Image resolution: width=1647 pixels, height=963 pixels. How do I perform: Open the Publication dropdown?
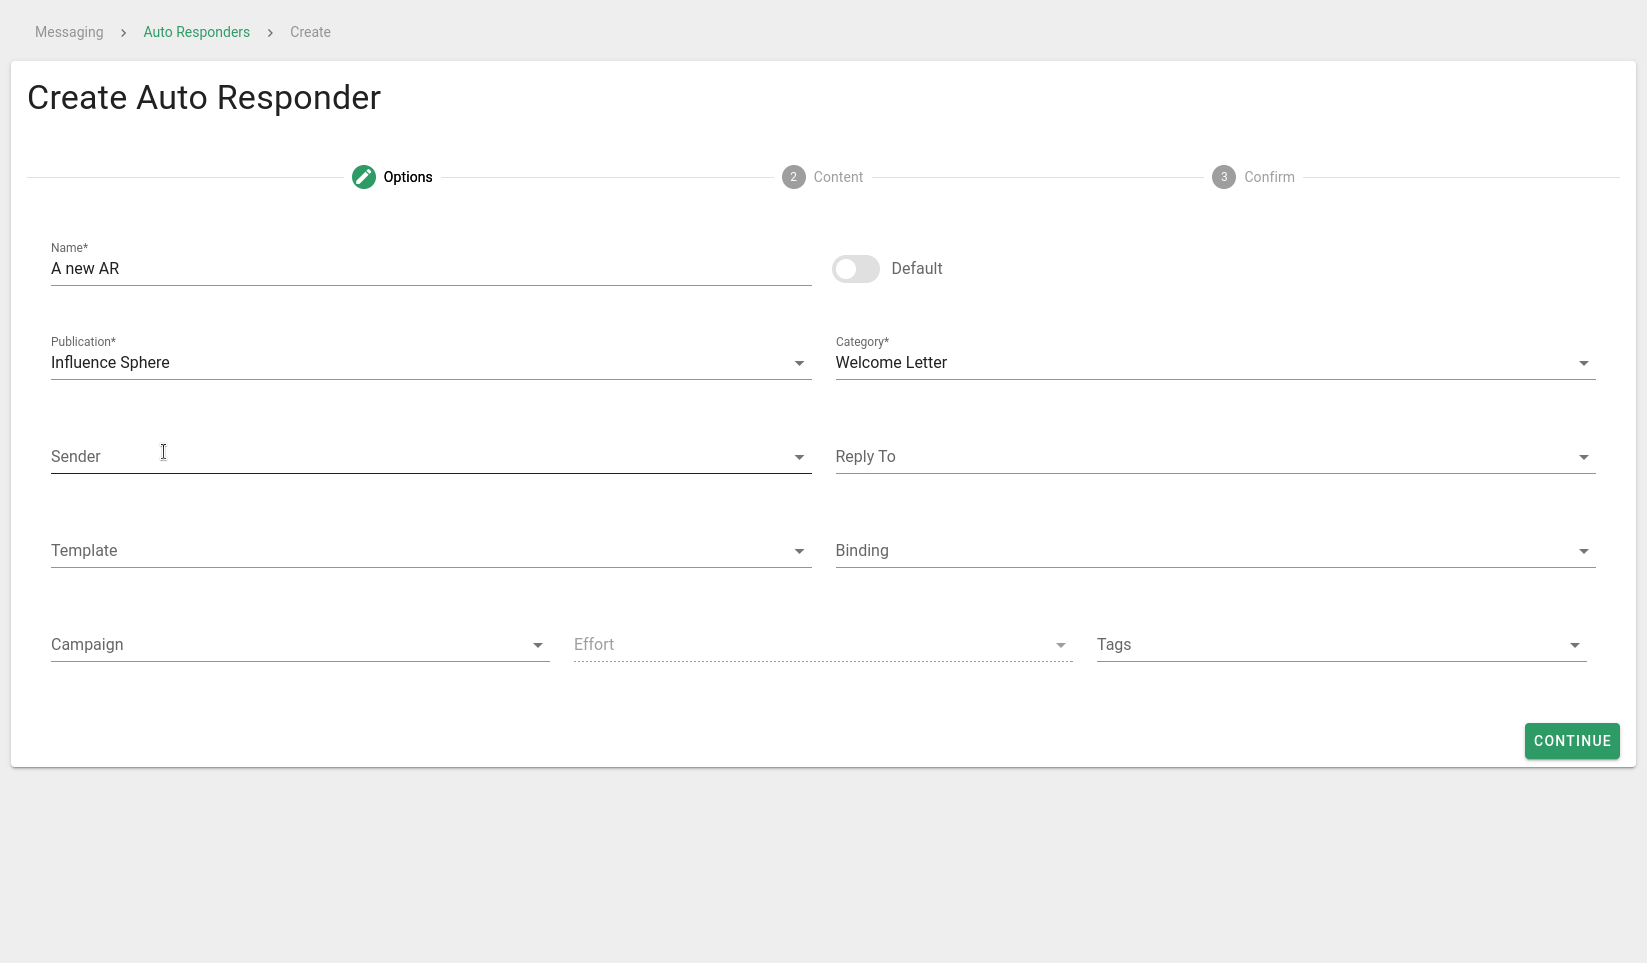point(431,362)
